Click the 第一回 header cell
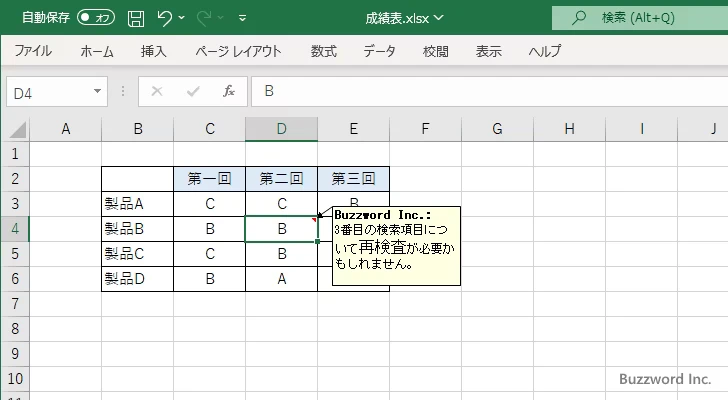This screenshot has height=400, width=728. [x=209, y=179]
